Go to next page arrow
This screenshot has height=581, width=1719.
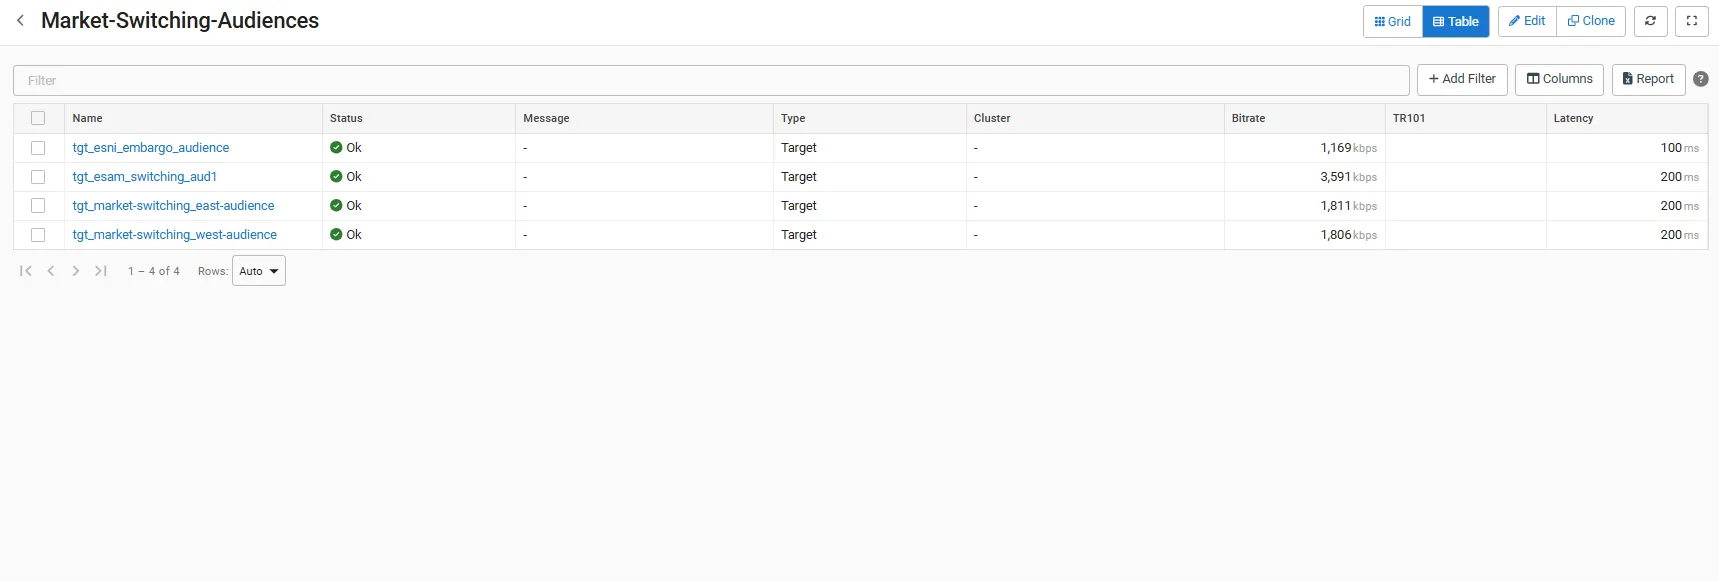click(76, 271)
